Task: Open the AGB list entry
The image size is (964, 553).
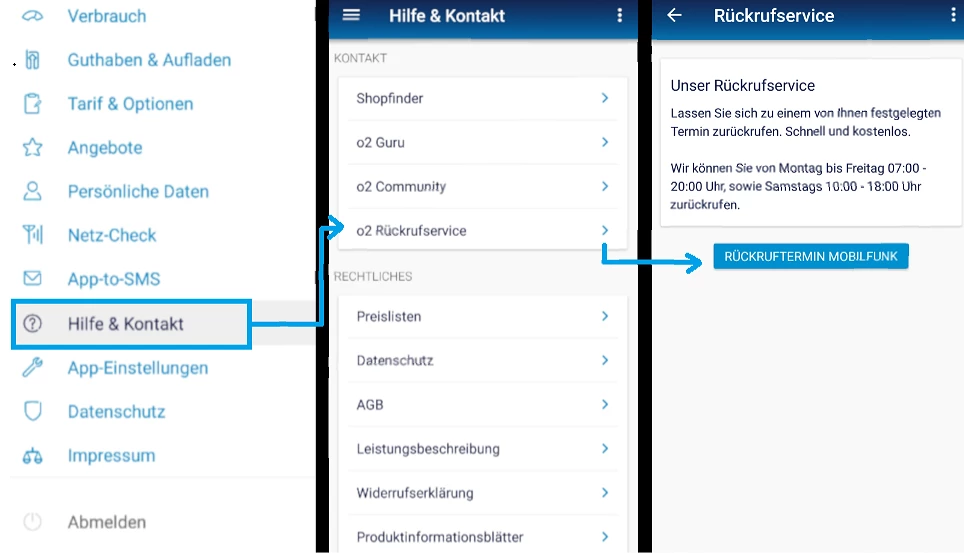Action: pos(370,405)
